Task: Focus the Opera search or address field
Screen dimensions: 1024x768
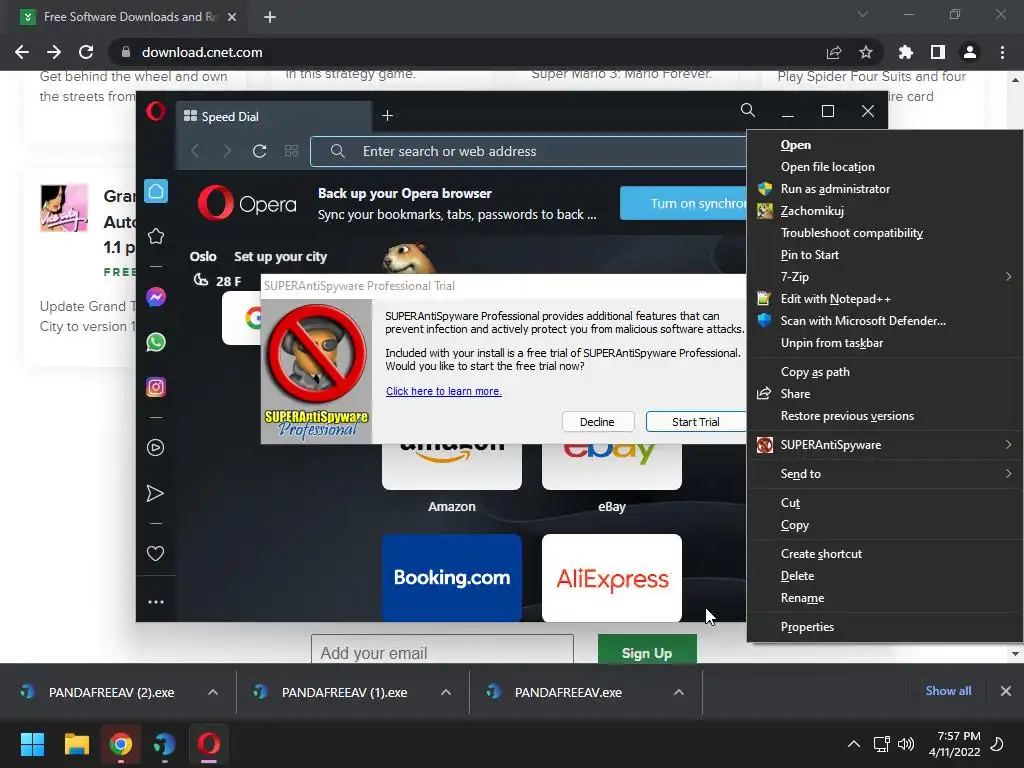Action: pos(529,152)
